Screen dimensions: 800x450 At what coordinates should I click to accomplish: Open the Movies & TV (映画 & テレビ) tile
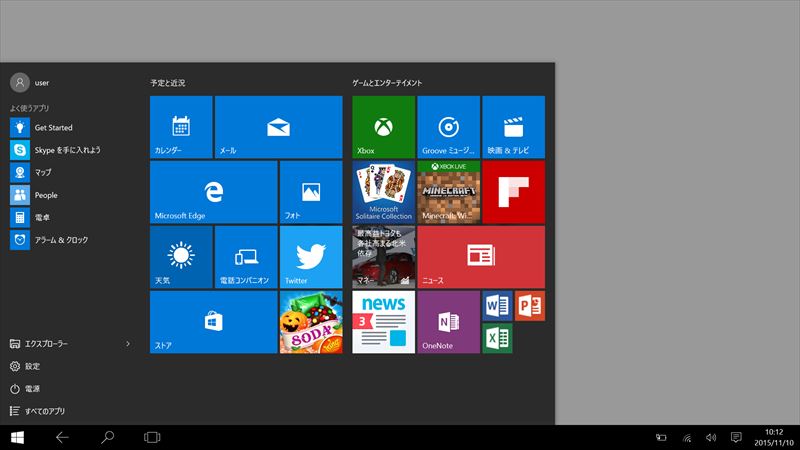(513, 127)
